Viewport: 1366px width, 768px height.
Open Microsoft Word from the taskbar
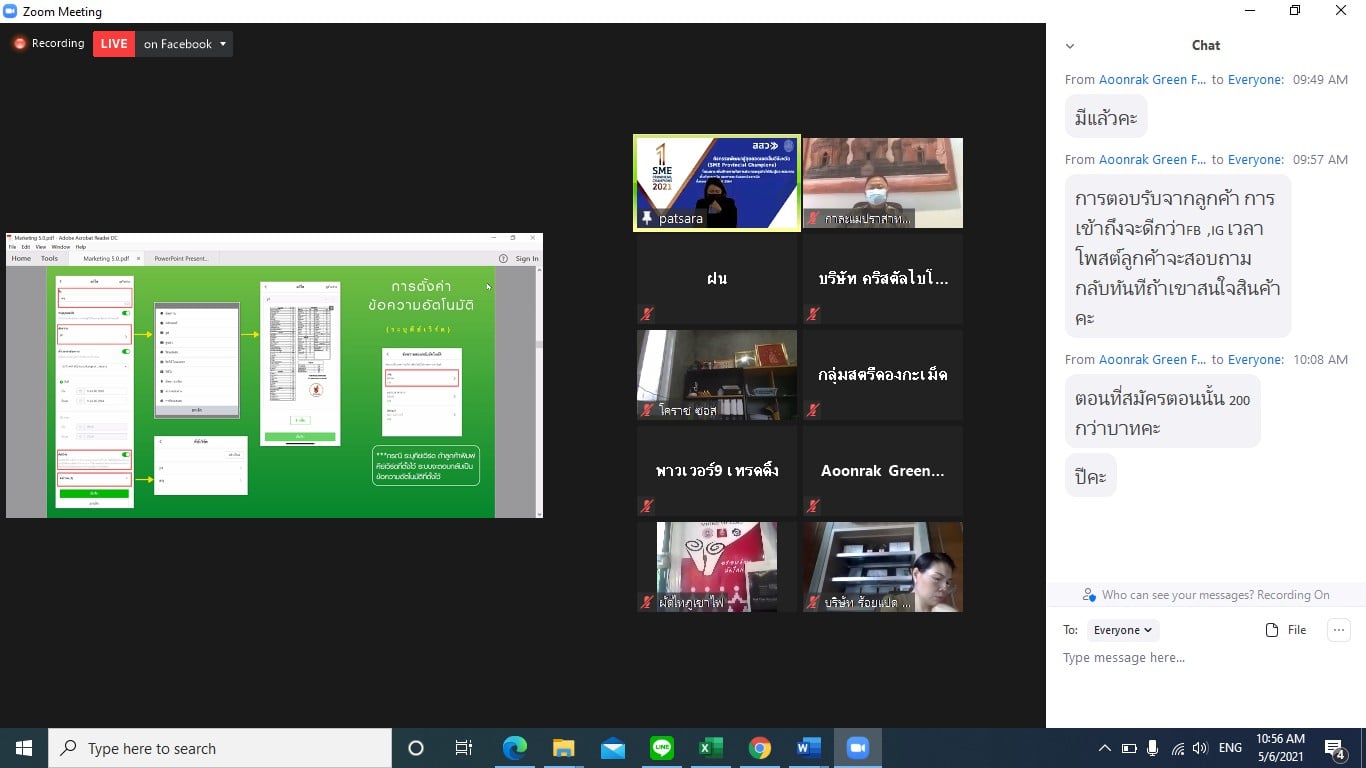click(809, 748)
